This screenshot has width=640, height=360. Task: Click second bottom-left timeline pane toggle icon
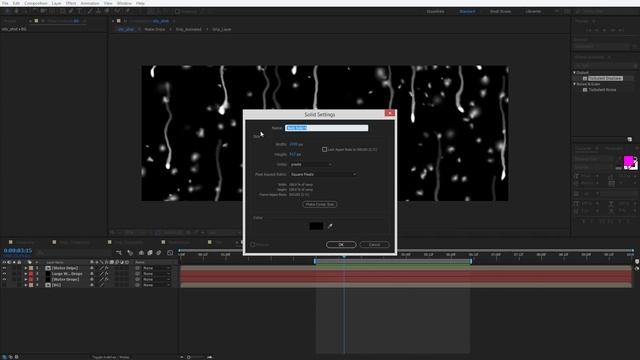[x=11, y=357]
